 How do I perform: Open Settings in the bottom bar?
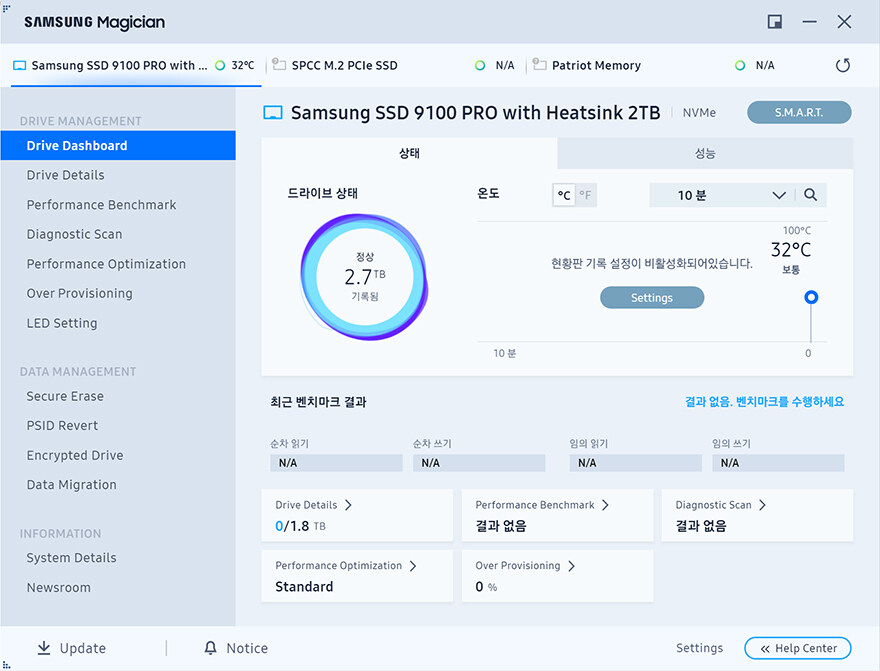tap(699, 648)
